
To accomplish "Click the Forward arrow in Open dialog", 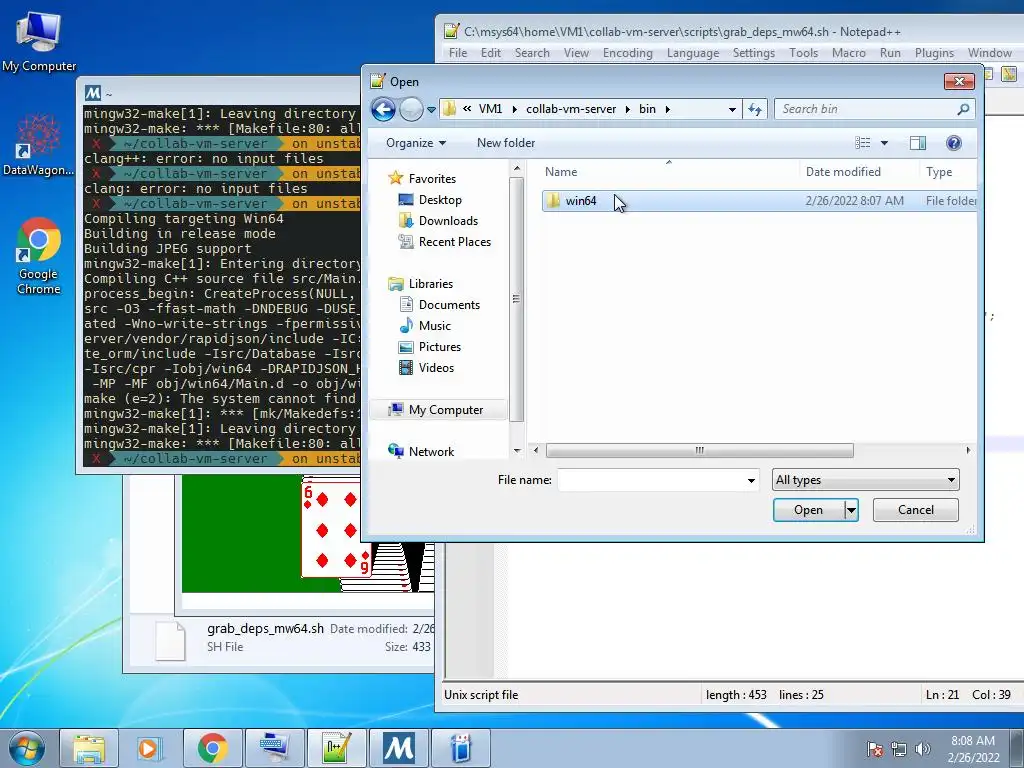I will tap(411, 109).
